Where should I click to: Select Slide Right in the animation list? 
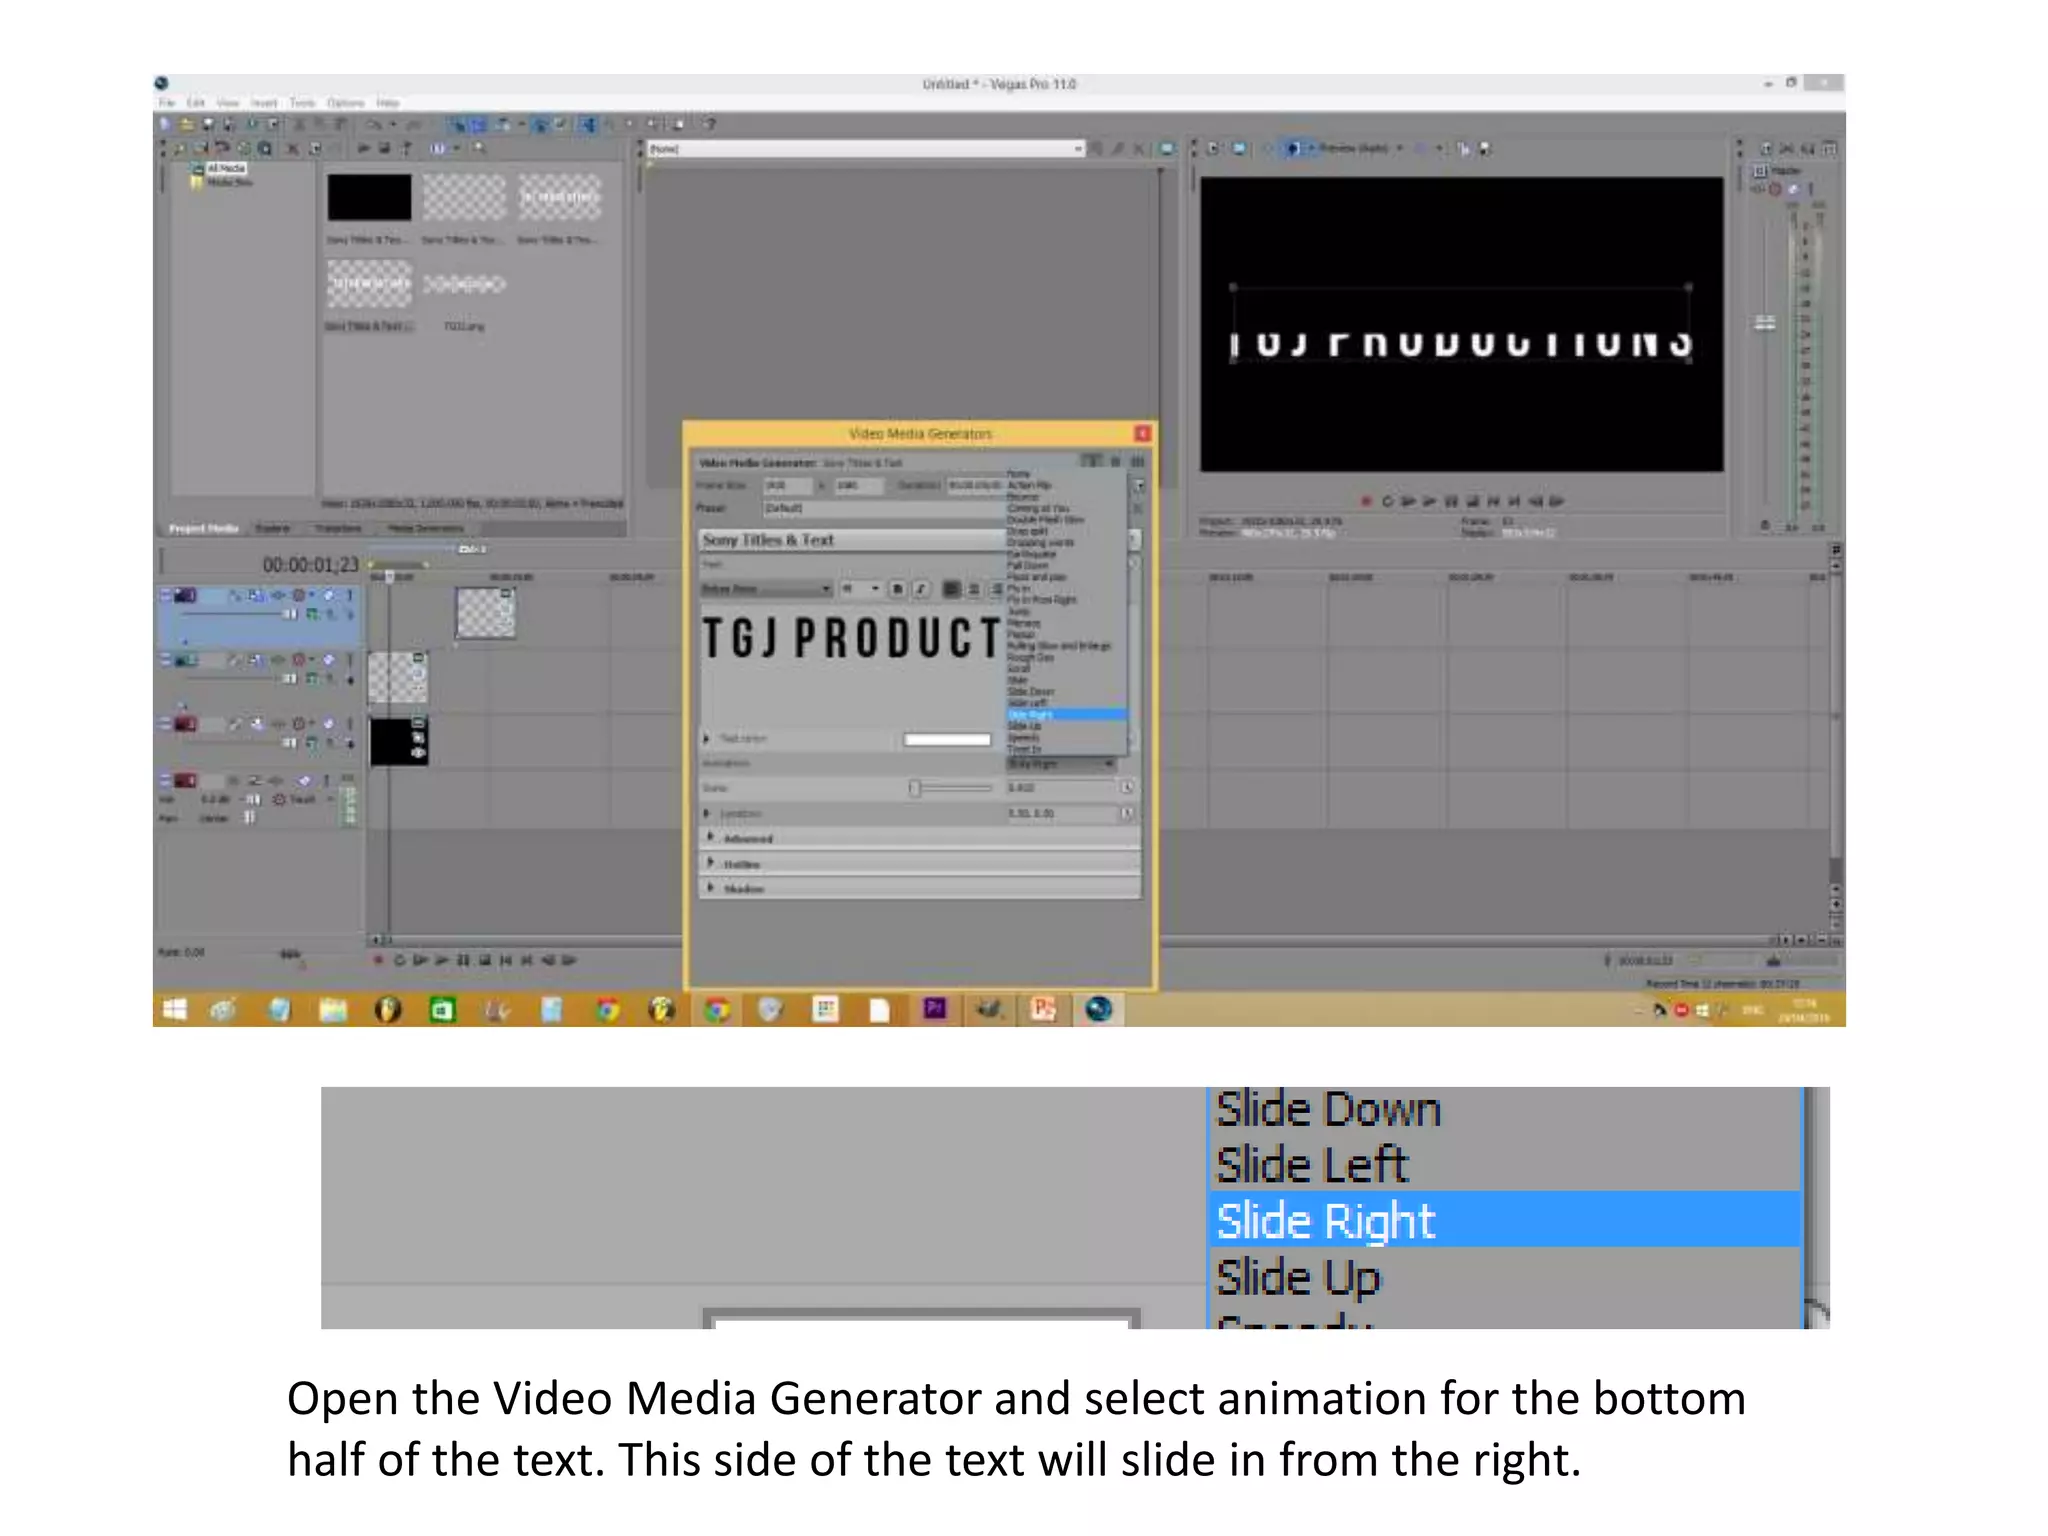[1067, 715]
